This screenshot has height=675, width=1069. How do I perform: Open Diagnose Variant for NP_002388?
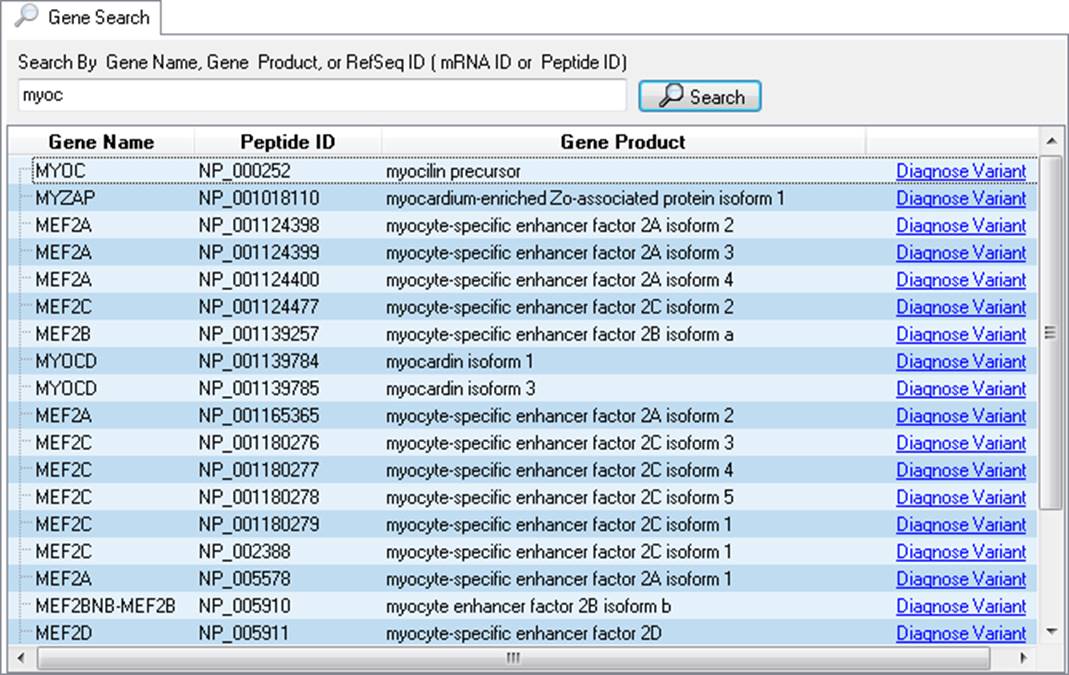click(x=961, y=552)
